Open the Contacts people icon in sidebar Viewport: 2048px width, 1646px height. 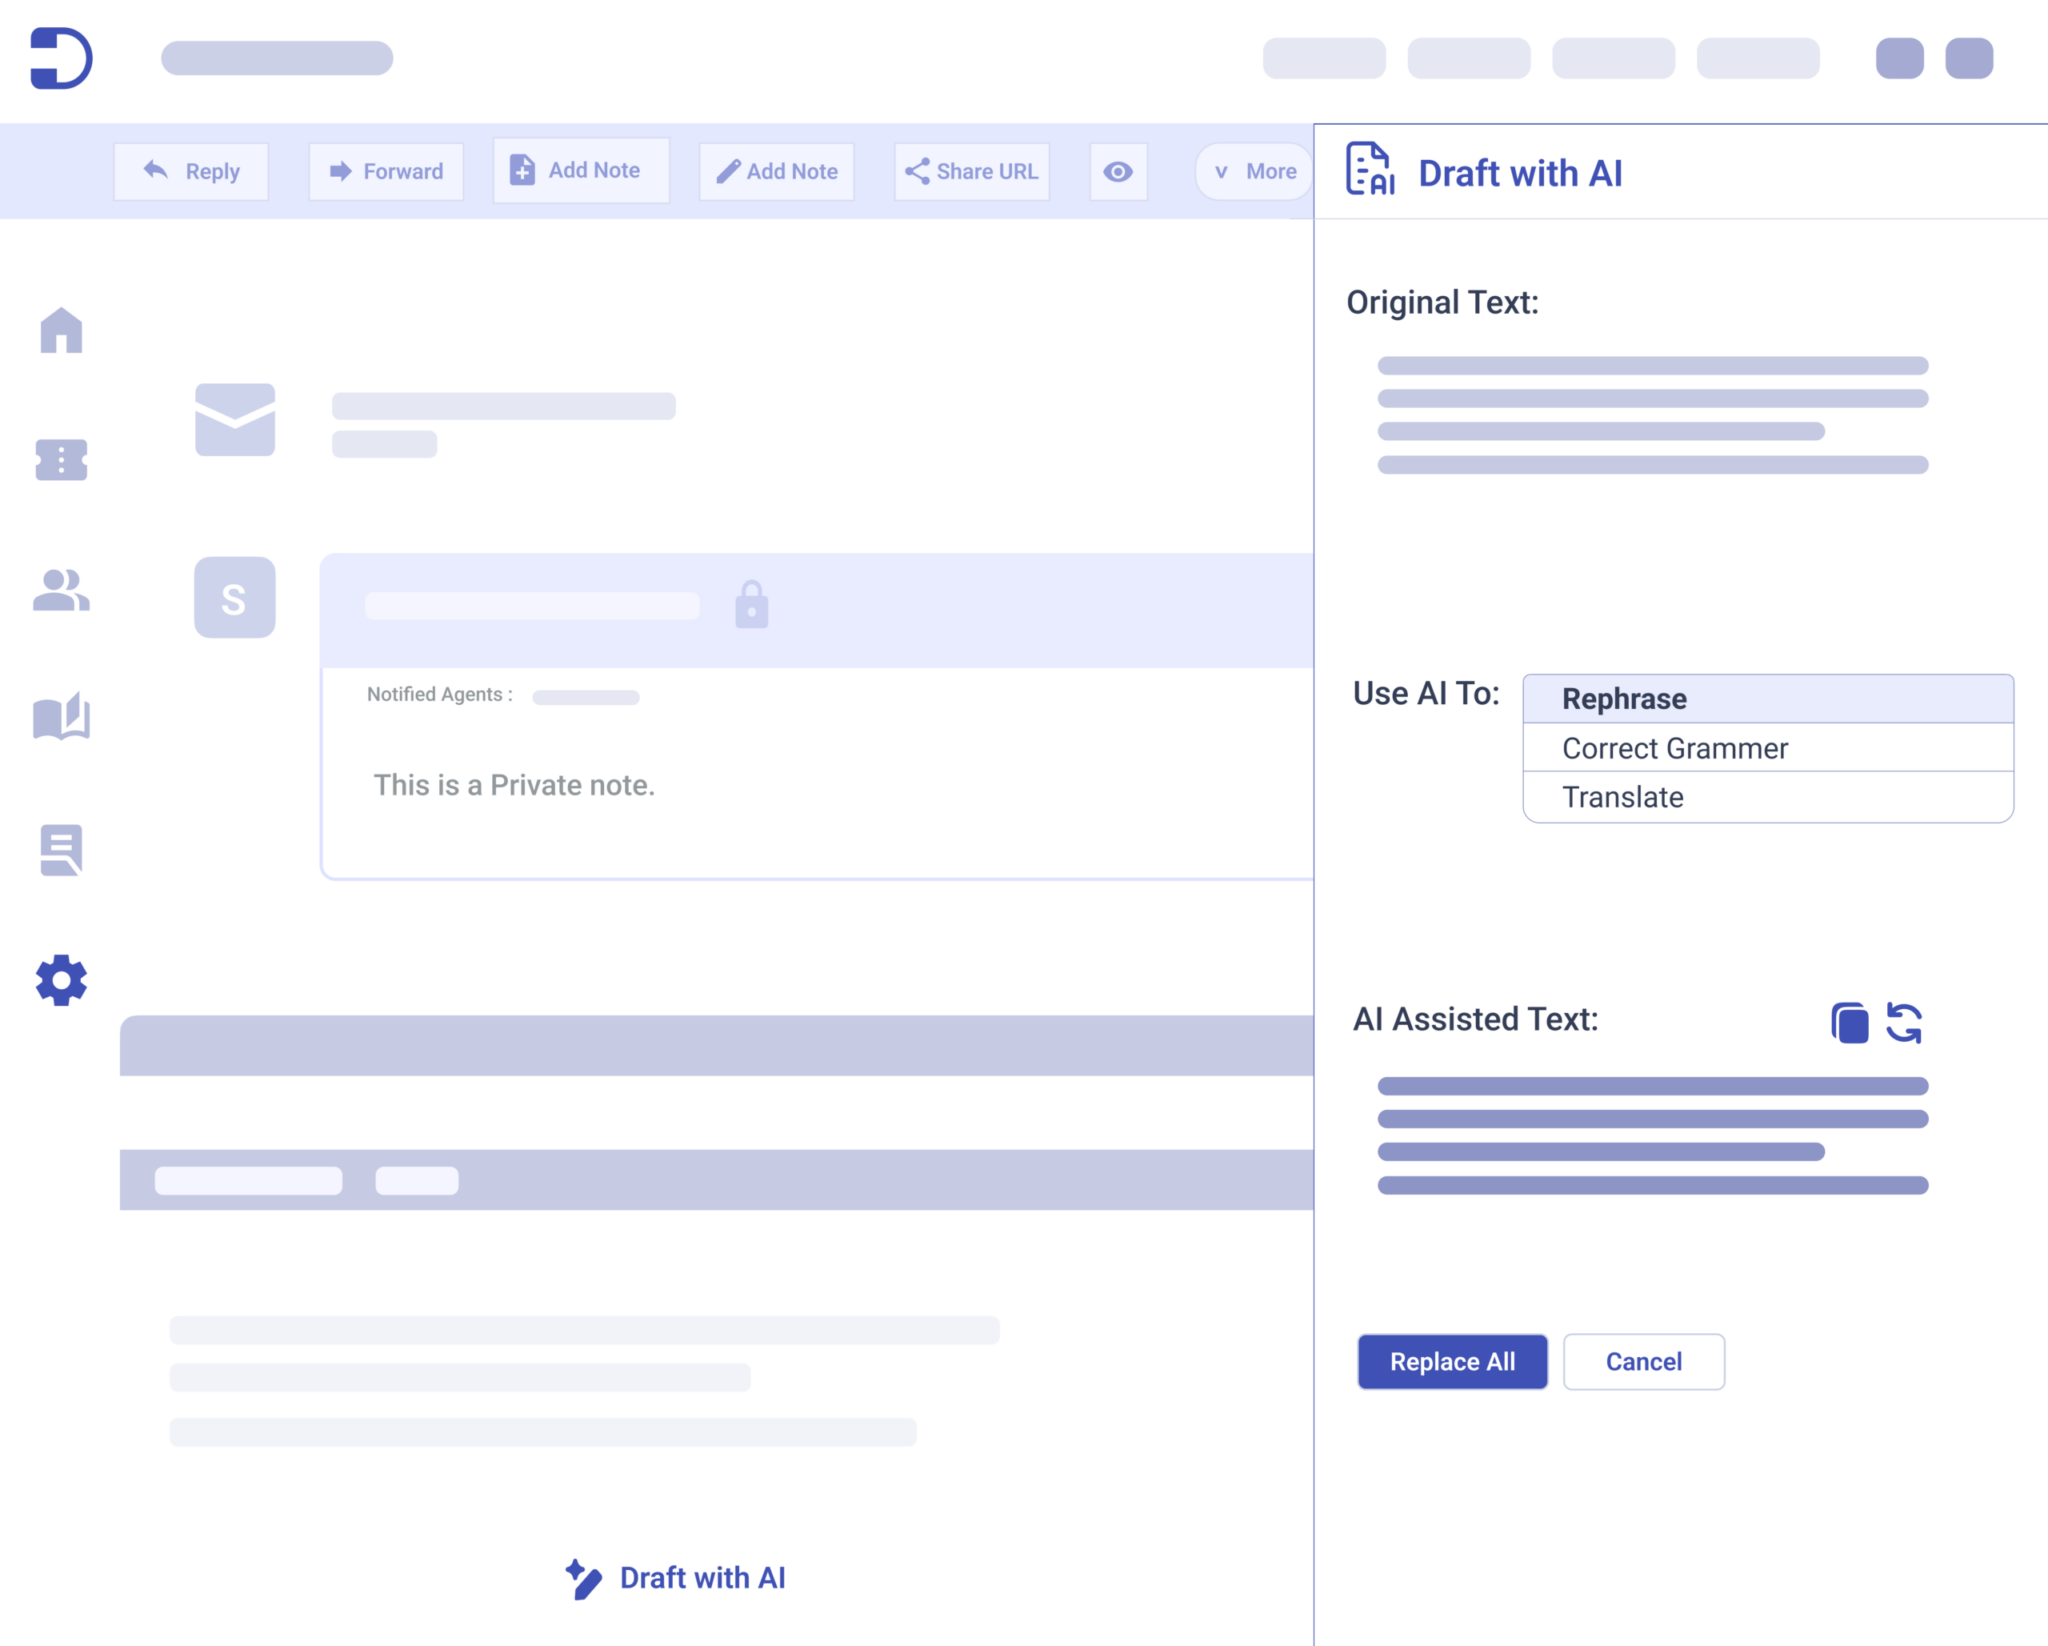point(61,590)
